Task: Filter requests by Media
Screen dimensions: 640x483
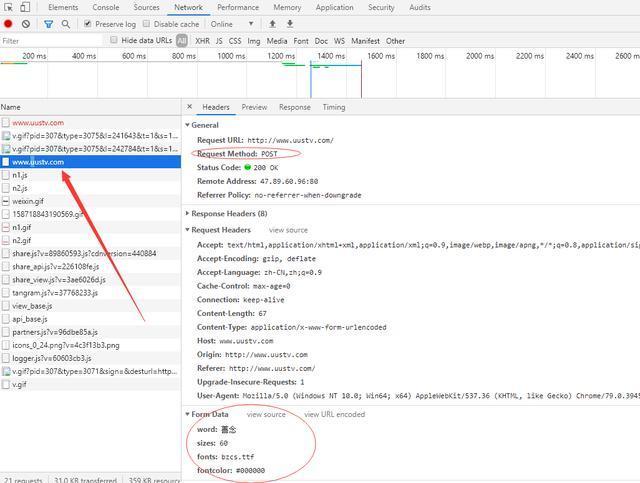Action: click(277, 41)
